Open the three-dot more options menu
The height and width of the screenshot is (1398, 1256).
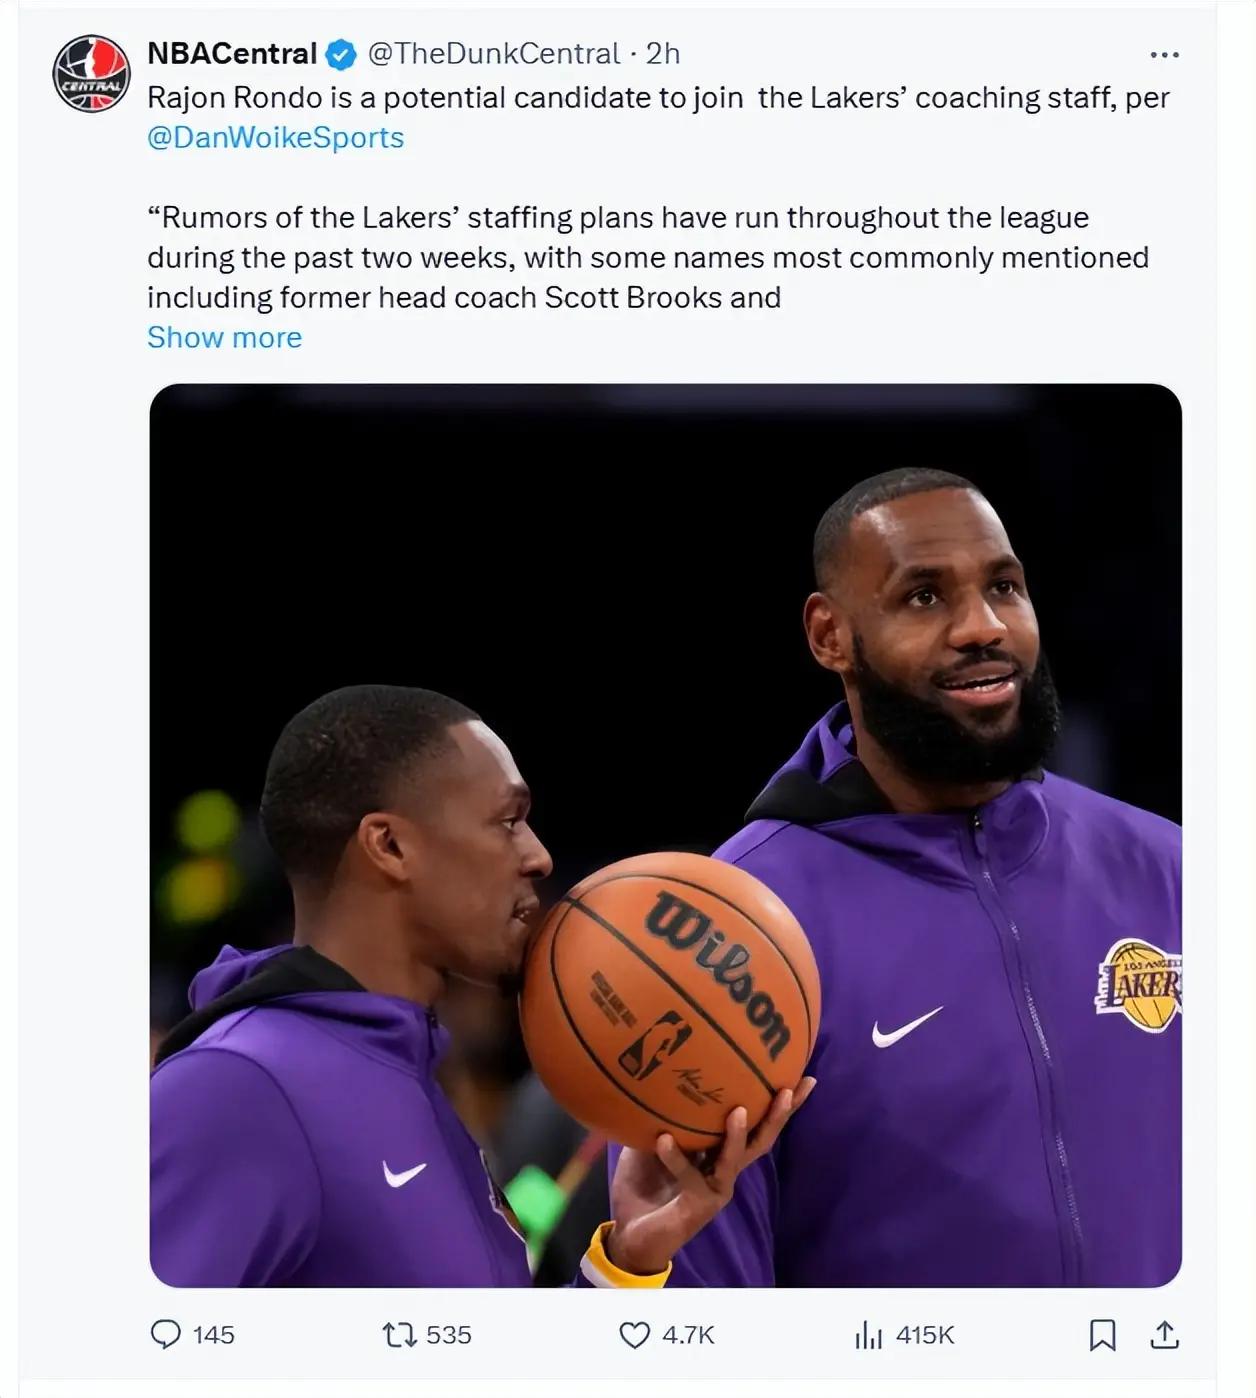tap(1164, 55)
